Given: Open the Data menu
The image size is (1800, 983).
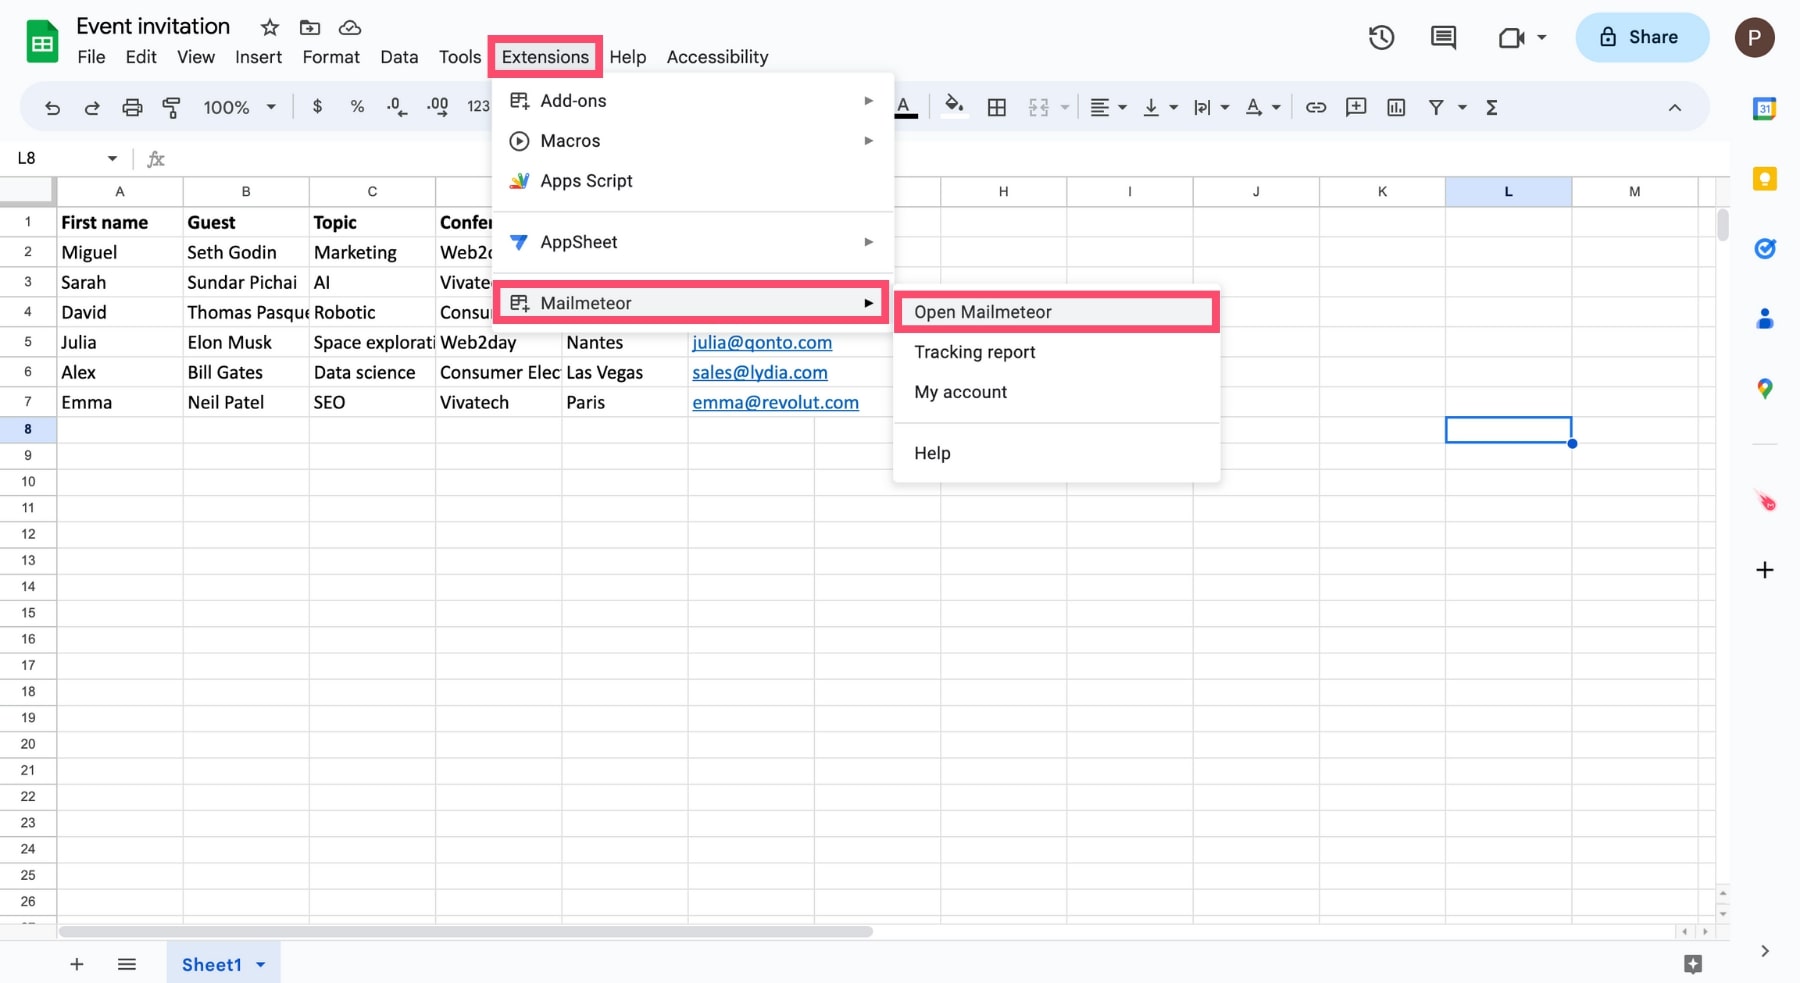Looking at the screenshot, I should coord(399,57).
